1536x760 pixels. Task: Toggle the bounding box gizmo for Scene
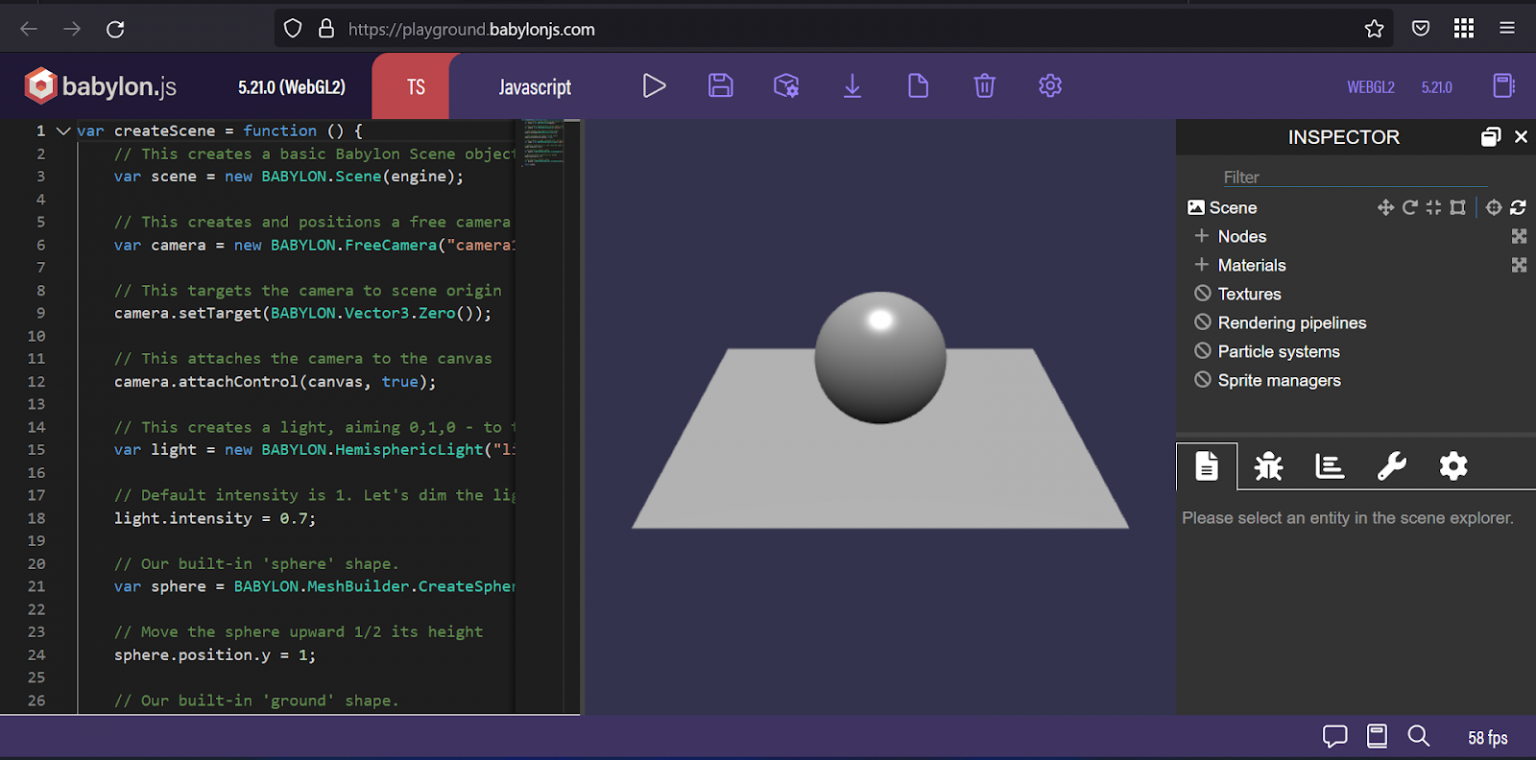pyautogui.click(x=1457, y=207)
